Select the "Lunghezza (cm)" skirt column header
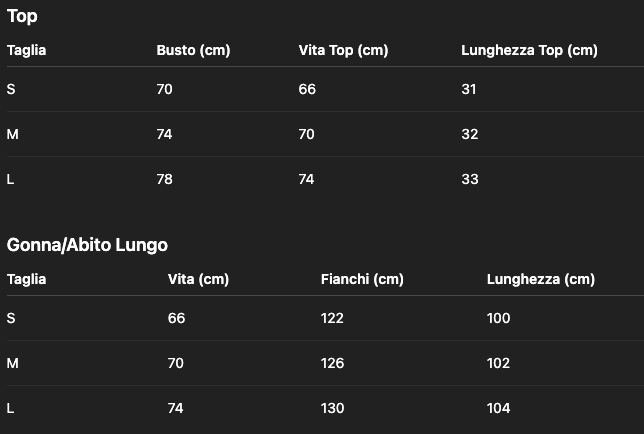 point(540,279)
